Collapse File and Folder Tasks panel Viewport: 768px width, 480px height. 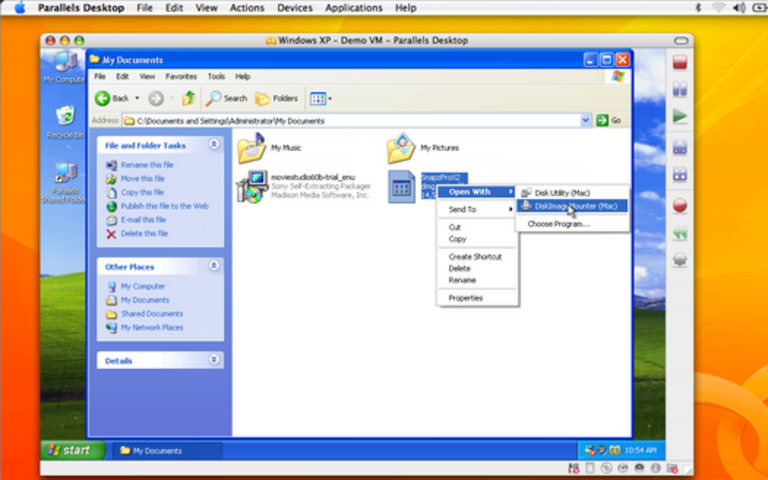tap(214, 144)
